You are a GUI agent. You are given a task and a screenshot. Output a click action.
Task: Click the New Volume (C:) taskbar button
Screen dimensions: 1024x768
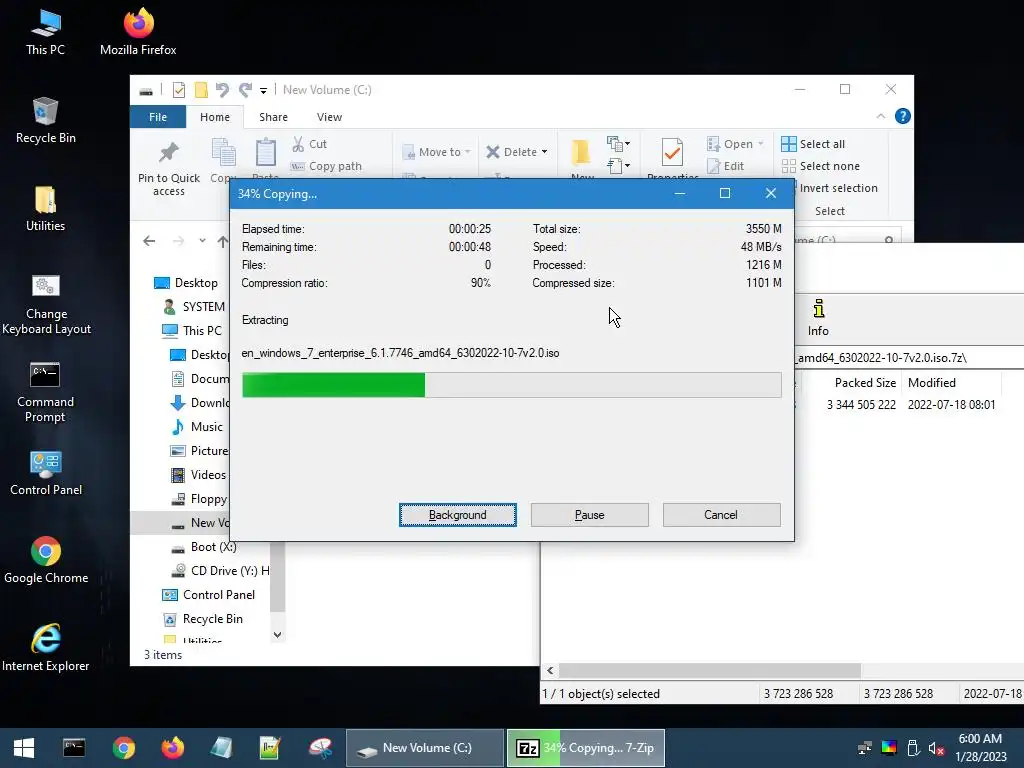point(424,748)
